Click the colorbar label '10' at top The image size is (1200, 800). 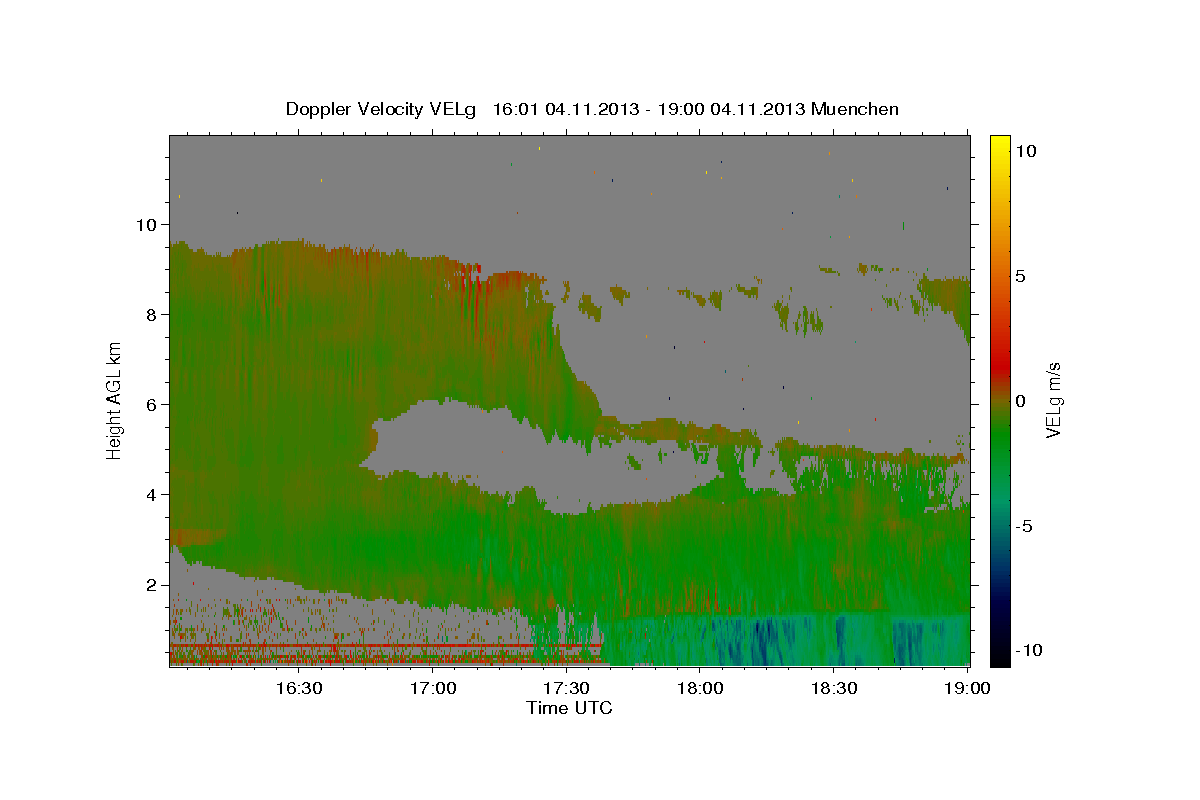tap(1025, 151)
